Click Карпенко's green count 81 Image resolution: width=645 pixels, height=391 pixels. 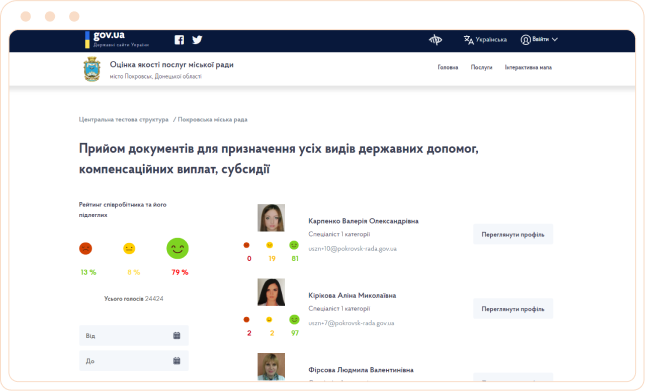click(295, 259)
